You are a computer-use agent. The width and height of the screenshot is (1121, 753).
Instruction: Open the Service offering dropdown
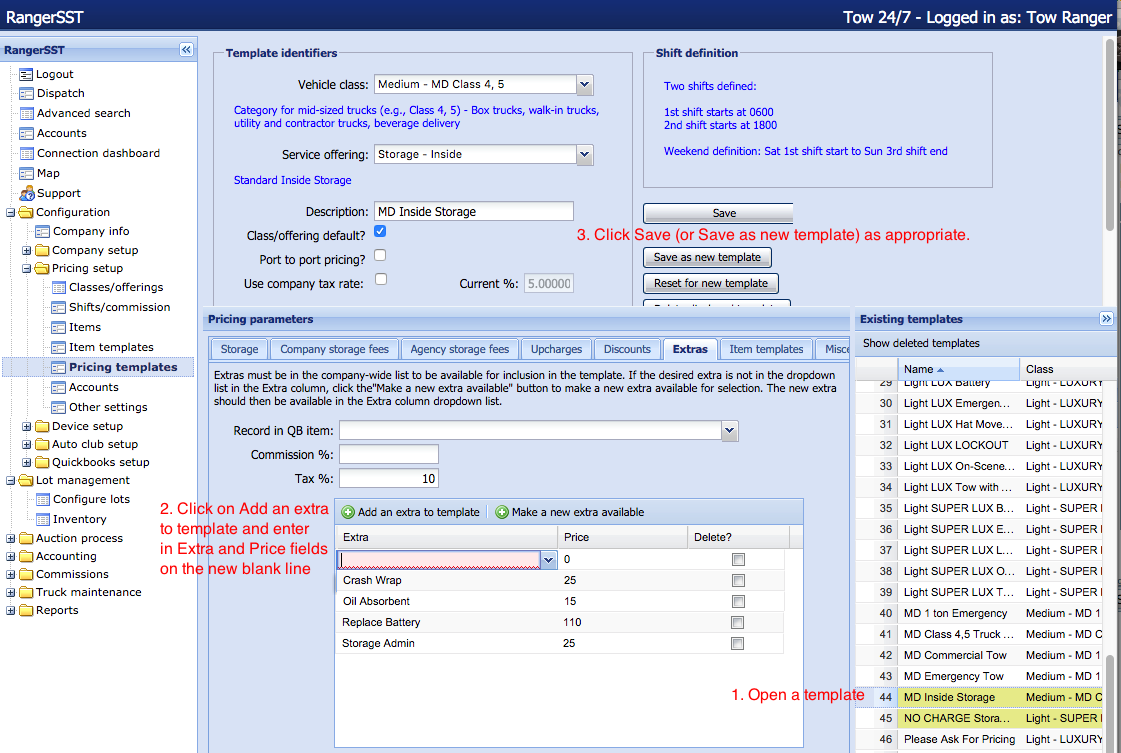click(585, 155)
